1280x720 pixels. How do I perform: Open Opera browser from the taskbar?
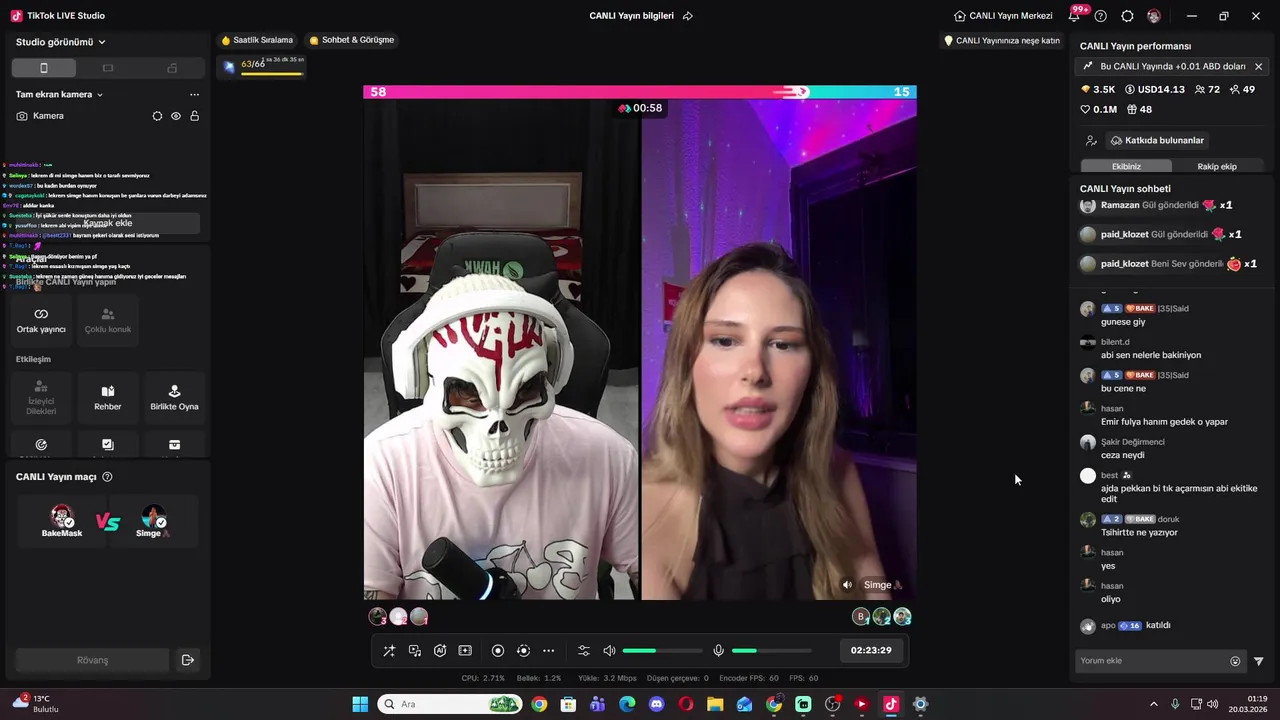(x=686, y=704)
